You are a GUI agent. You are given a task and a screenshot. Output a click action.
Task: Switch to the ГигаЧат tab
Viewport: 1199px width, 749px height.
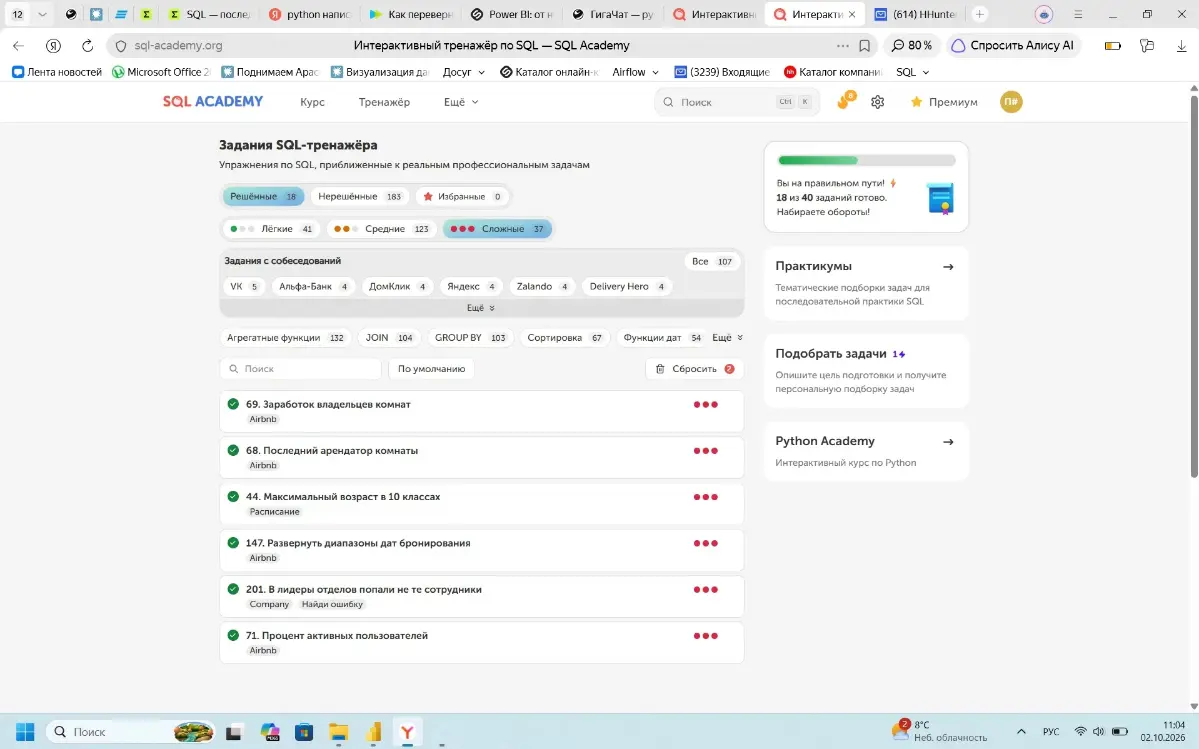tap(612, 15)
